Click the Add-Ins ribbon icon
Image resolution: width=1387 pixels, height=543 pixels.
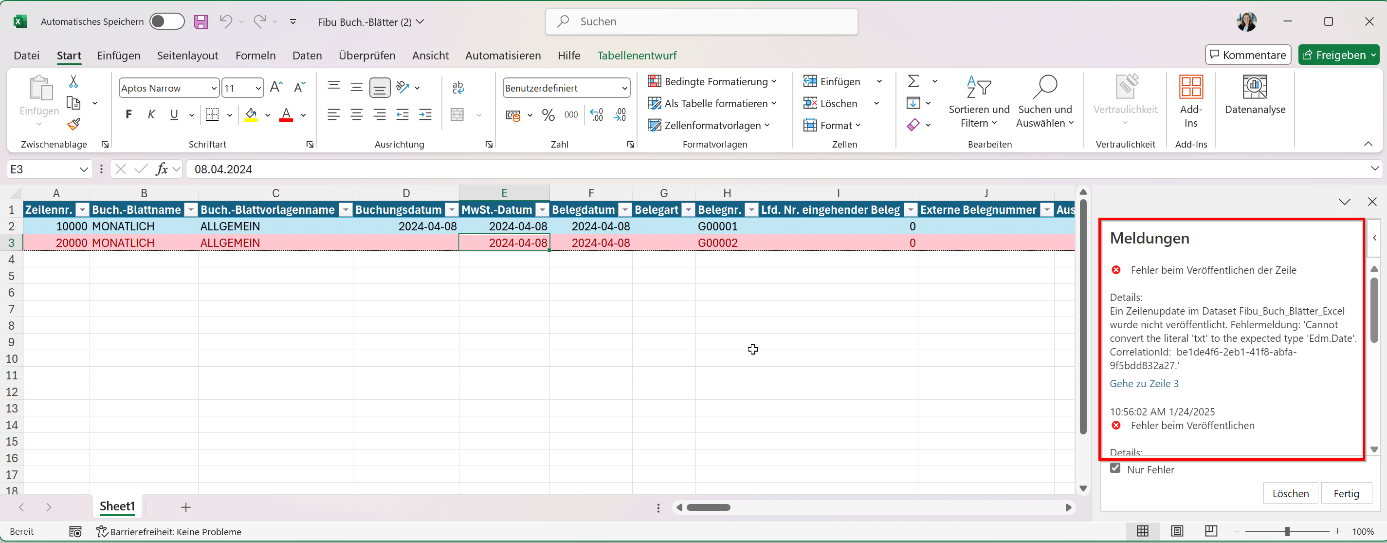[1190, 100]
